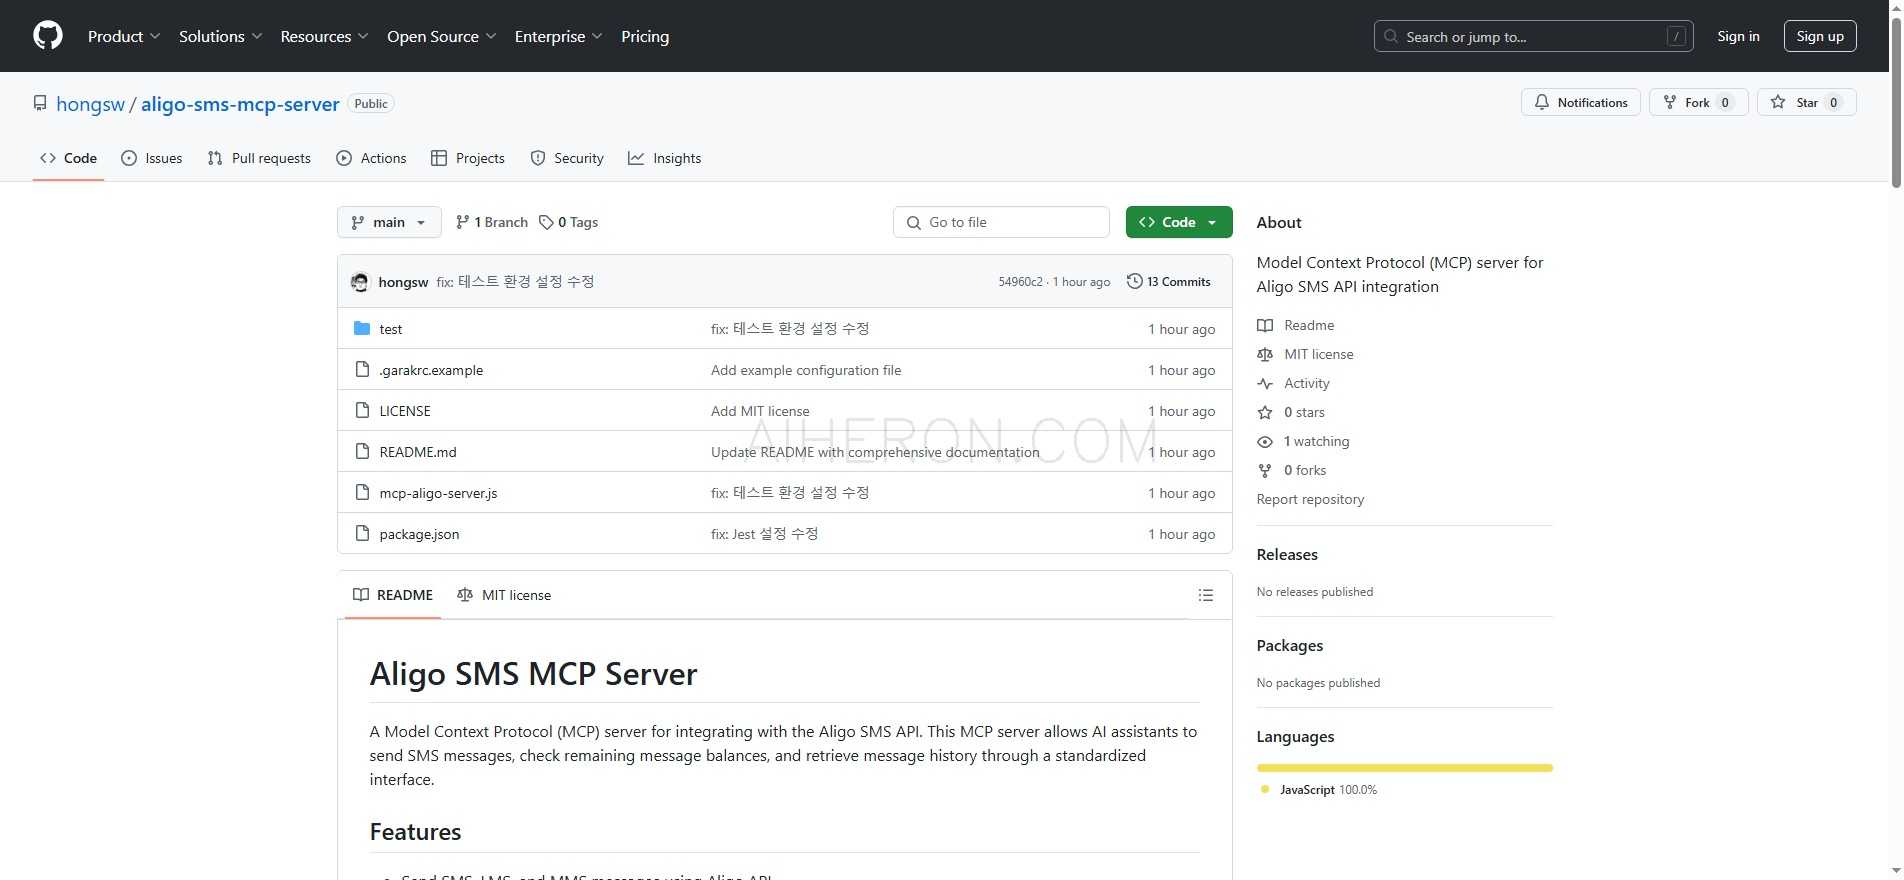1904x880 pixels.
Task: Open commit message 'Add example configuration file'
Action: tap(806, 370)
